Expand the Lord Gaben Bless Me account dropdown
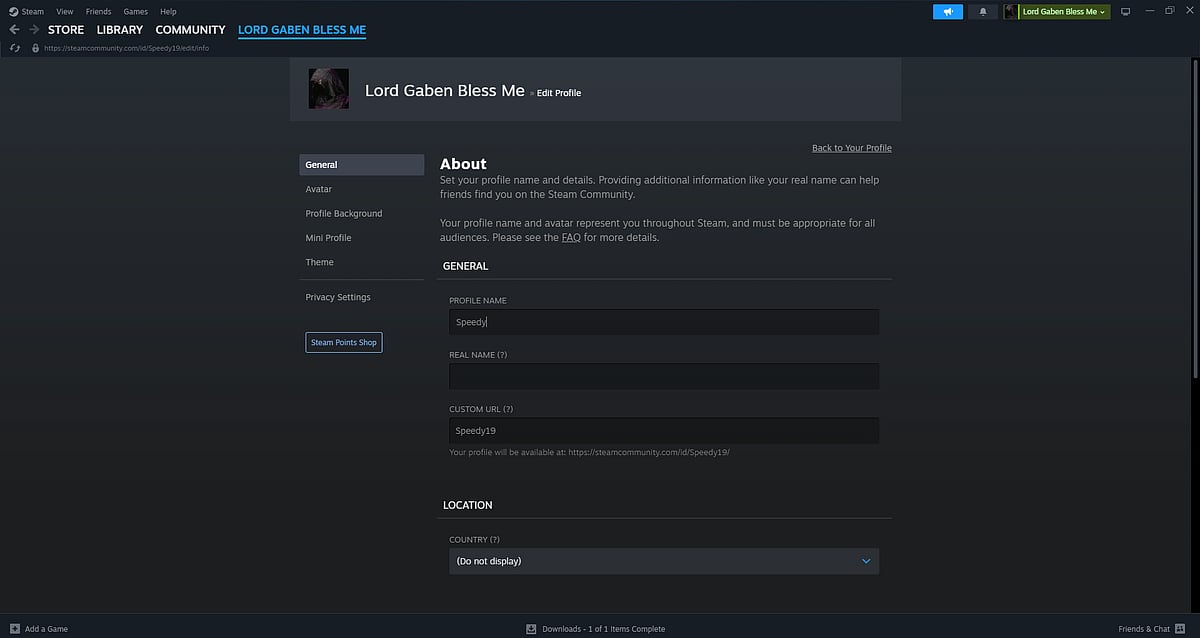This screenshot has height=638, width=1200. [1064, 11]
